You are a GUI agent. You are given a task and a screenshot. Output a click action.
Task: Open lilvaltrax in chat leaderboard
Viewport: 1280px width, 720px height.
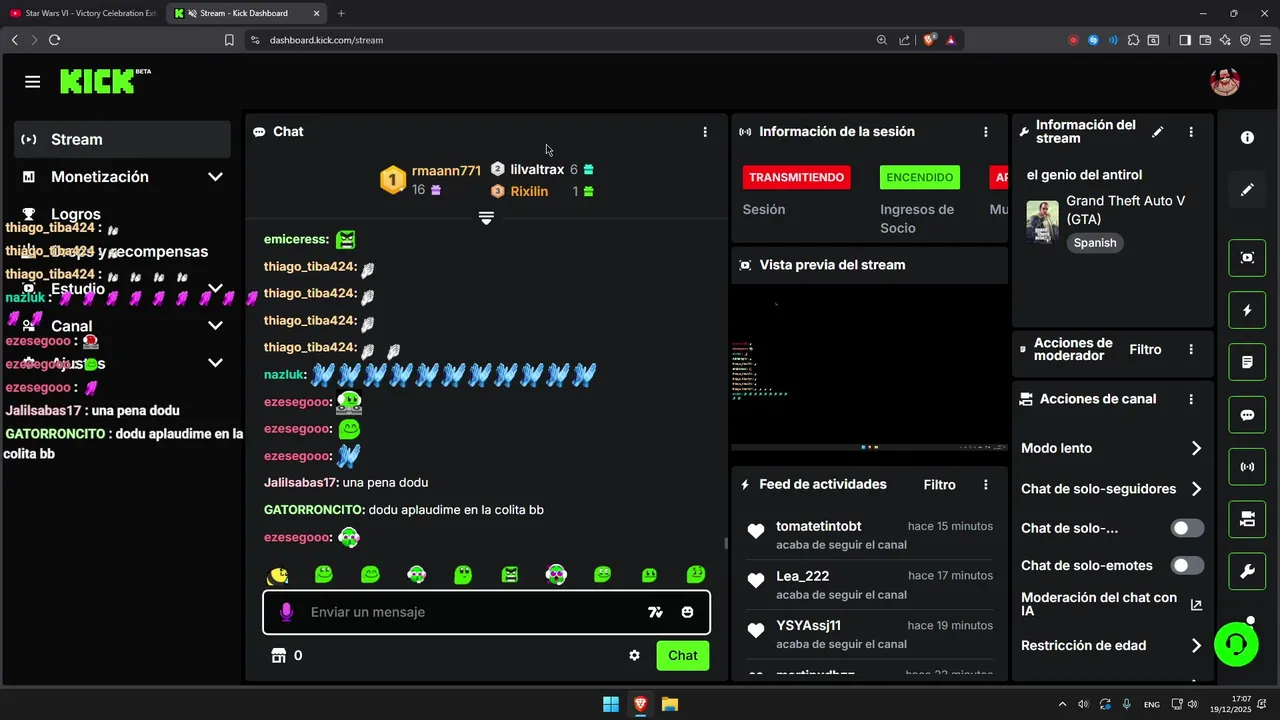click(x=537, y=170)
